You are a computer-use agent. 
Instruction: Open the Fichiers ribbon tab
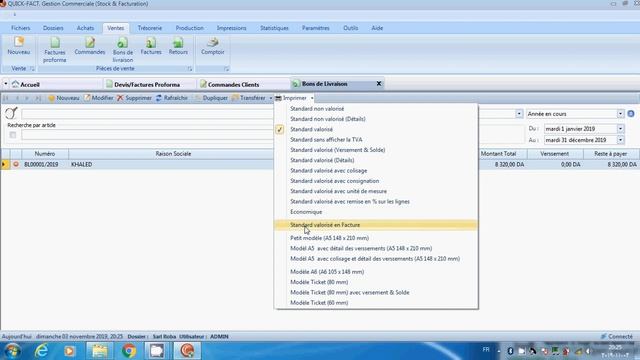[21, 28]
